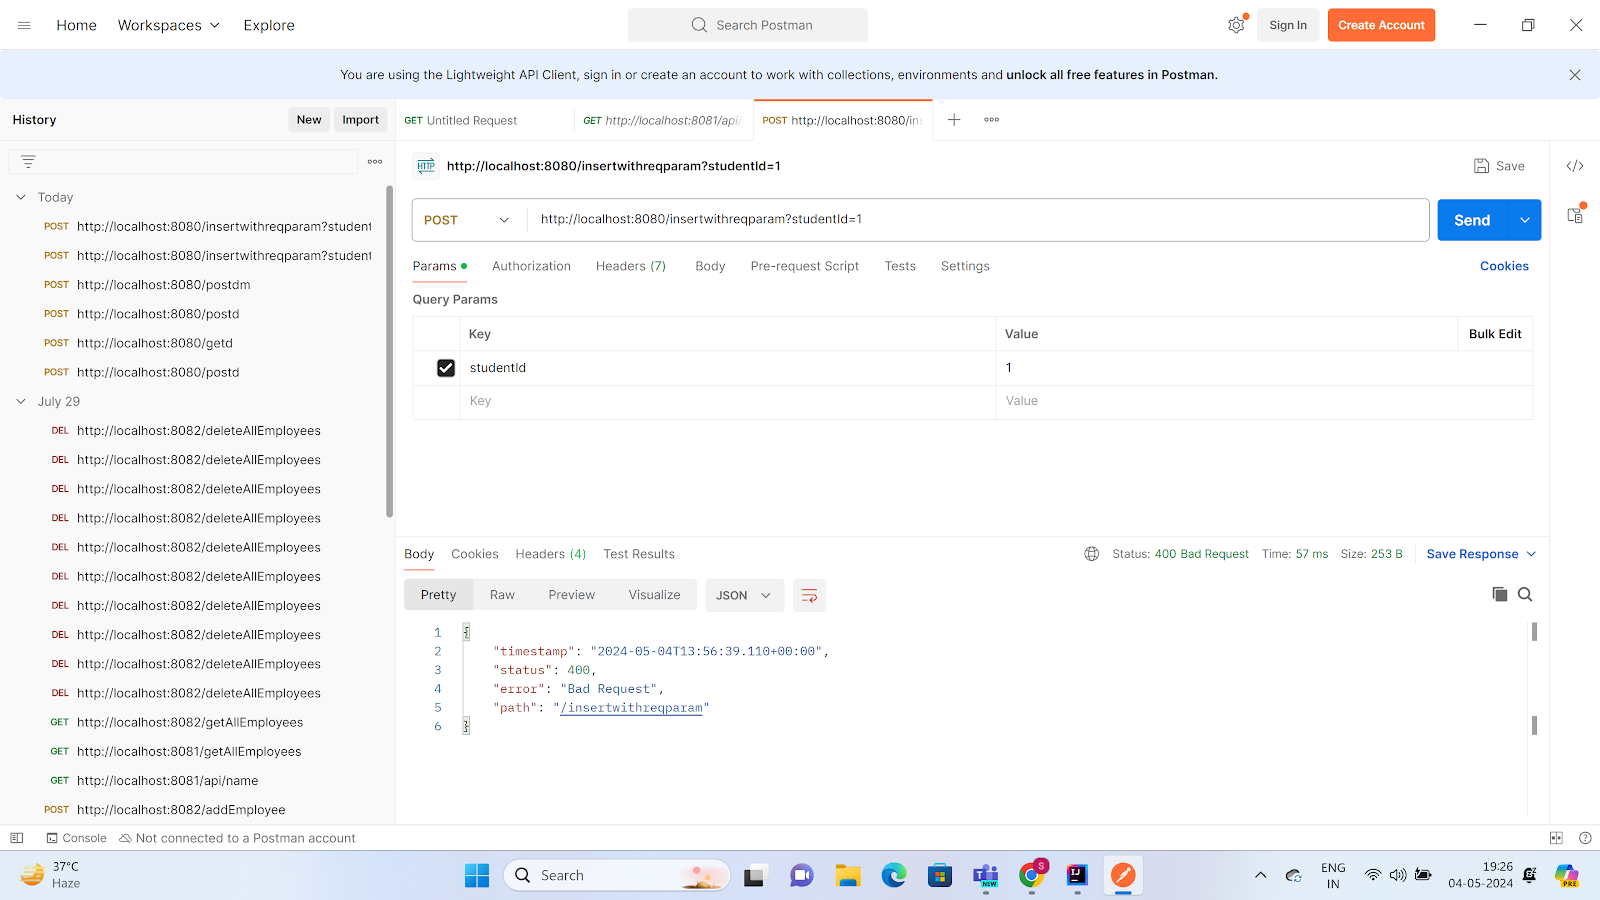This screenshot has height=900, width=1600.
Task: Open Microsoft Store from the taskbar
Action: tap(940, 876)
